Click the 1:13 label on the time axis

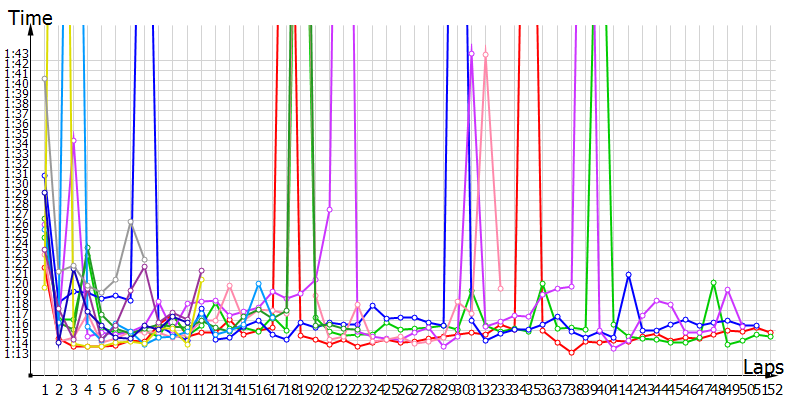point(17,353)
